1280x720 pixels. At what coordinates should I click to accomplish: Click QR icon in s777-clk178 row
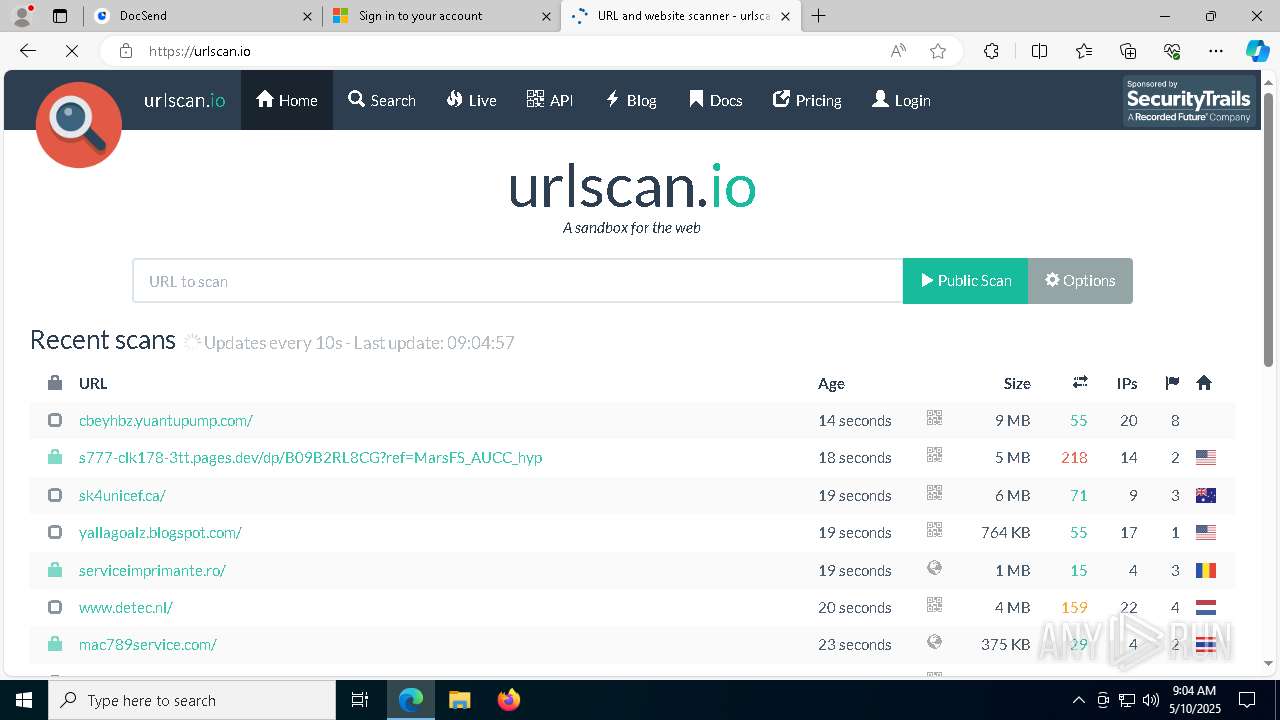tap(934, 455)
